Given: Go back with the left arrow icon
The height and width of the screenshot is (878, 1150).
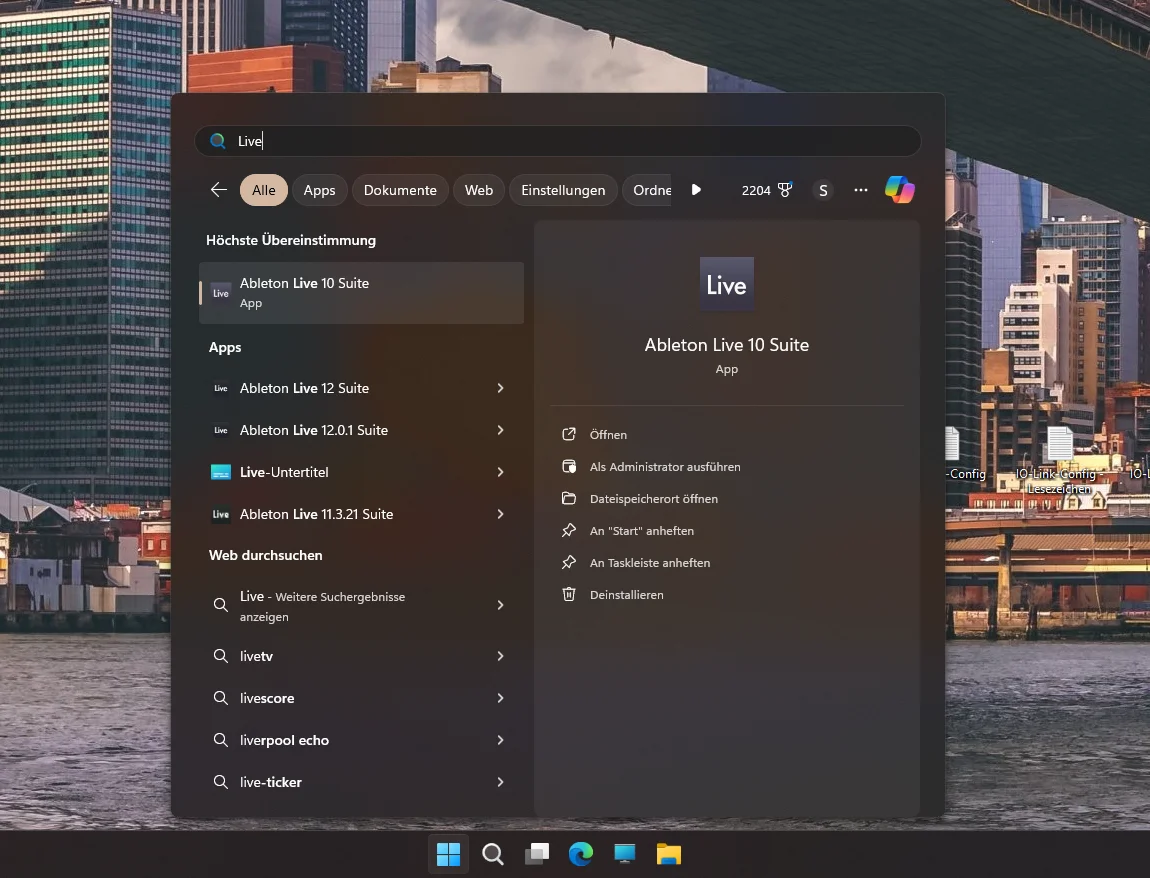Looking at the screenshot, I should [219, 190].
